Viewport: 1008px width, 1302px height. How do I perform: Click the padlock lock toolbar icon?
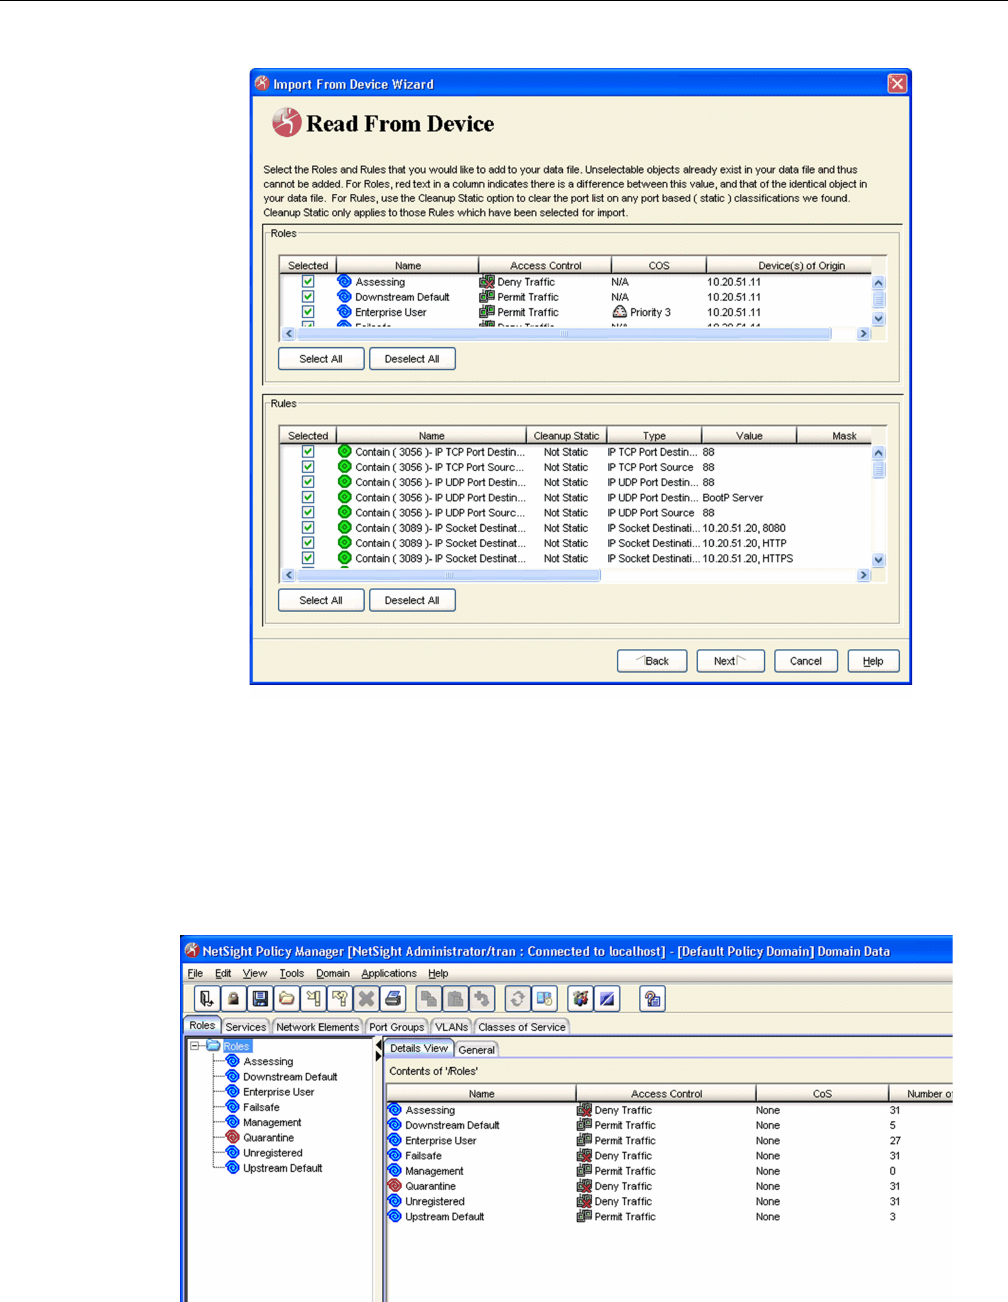233,999
